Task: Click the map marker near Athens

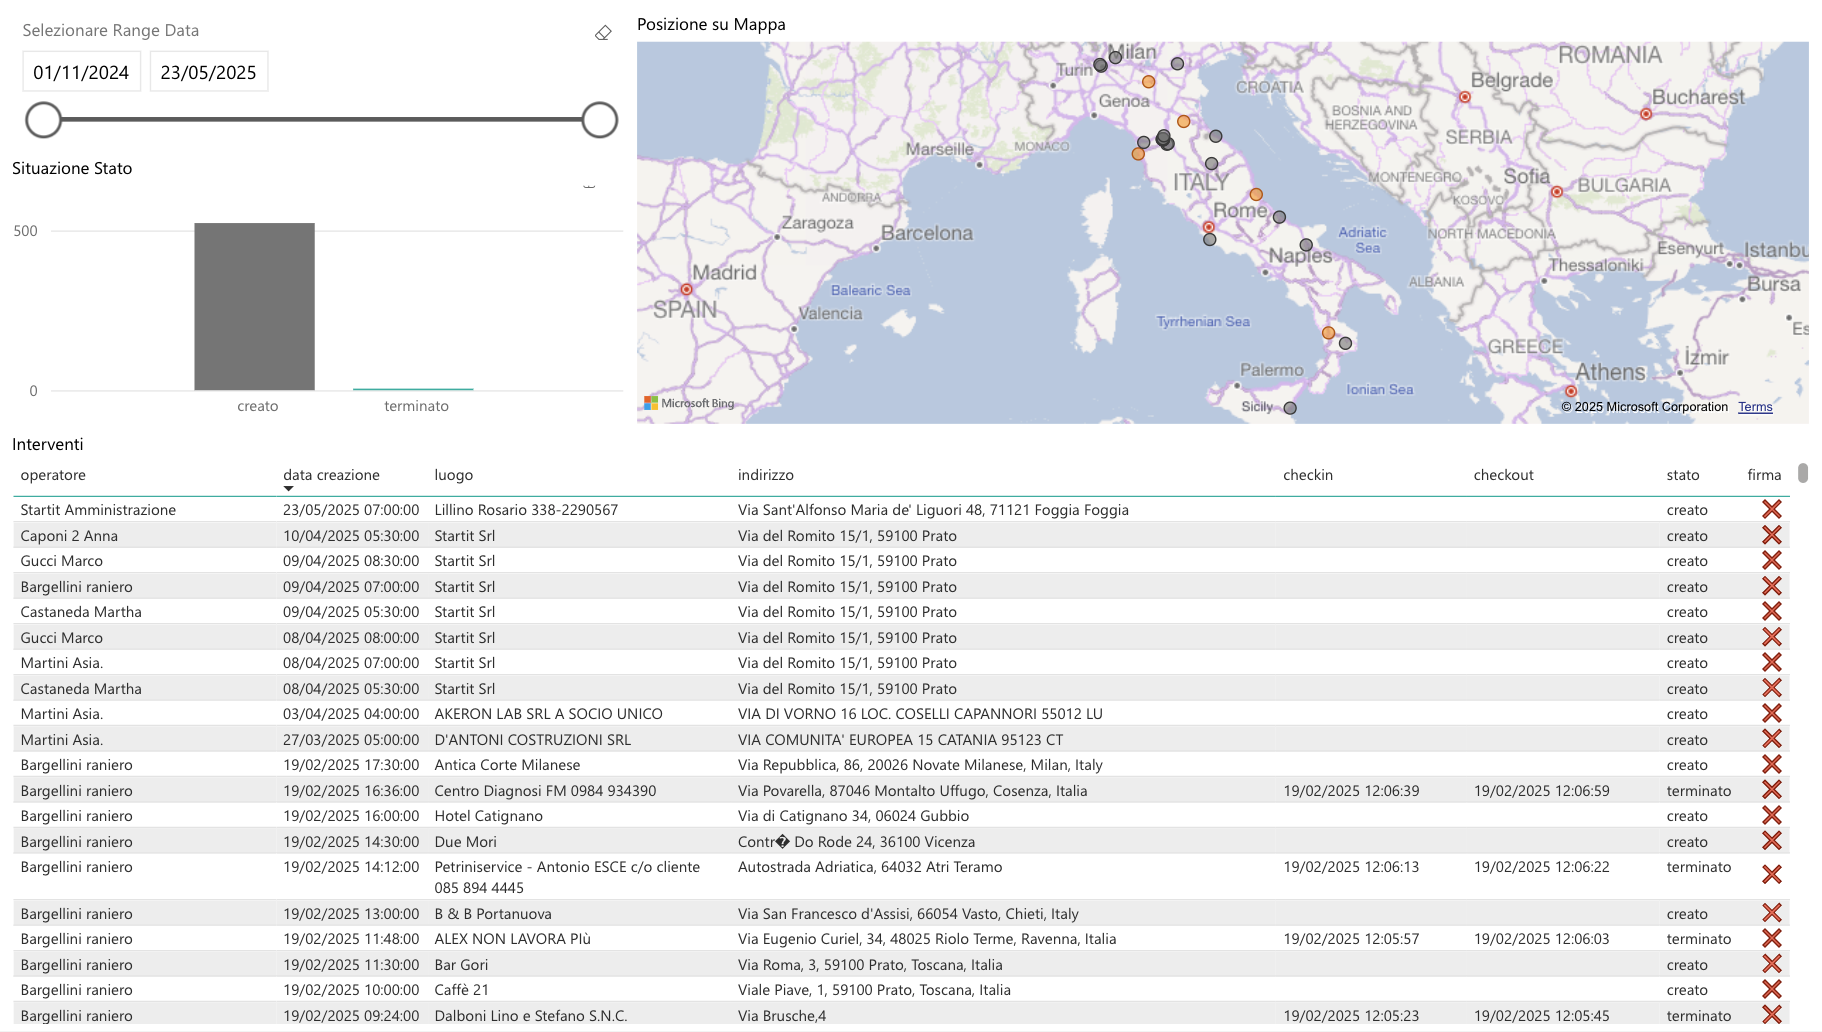Action: (1571, 391)
